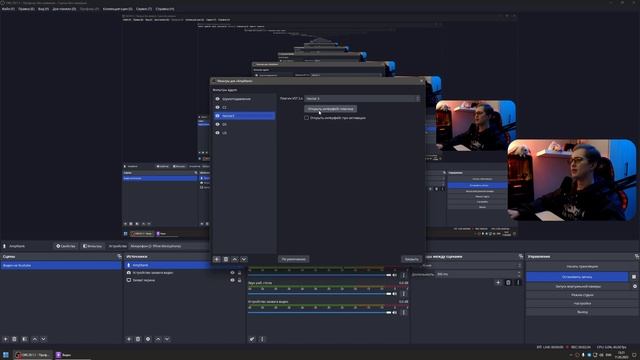
Task: Open advanced audio properties in mixer toolbar
Action: pos(252,339)
